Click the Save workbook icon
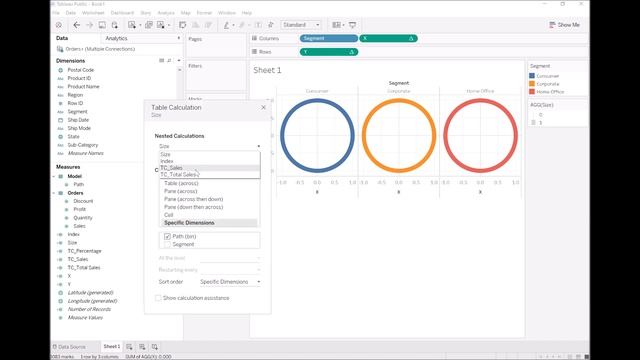This screenshot has width=640, height=360. tap(102, 25)
